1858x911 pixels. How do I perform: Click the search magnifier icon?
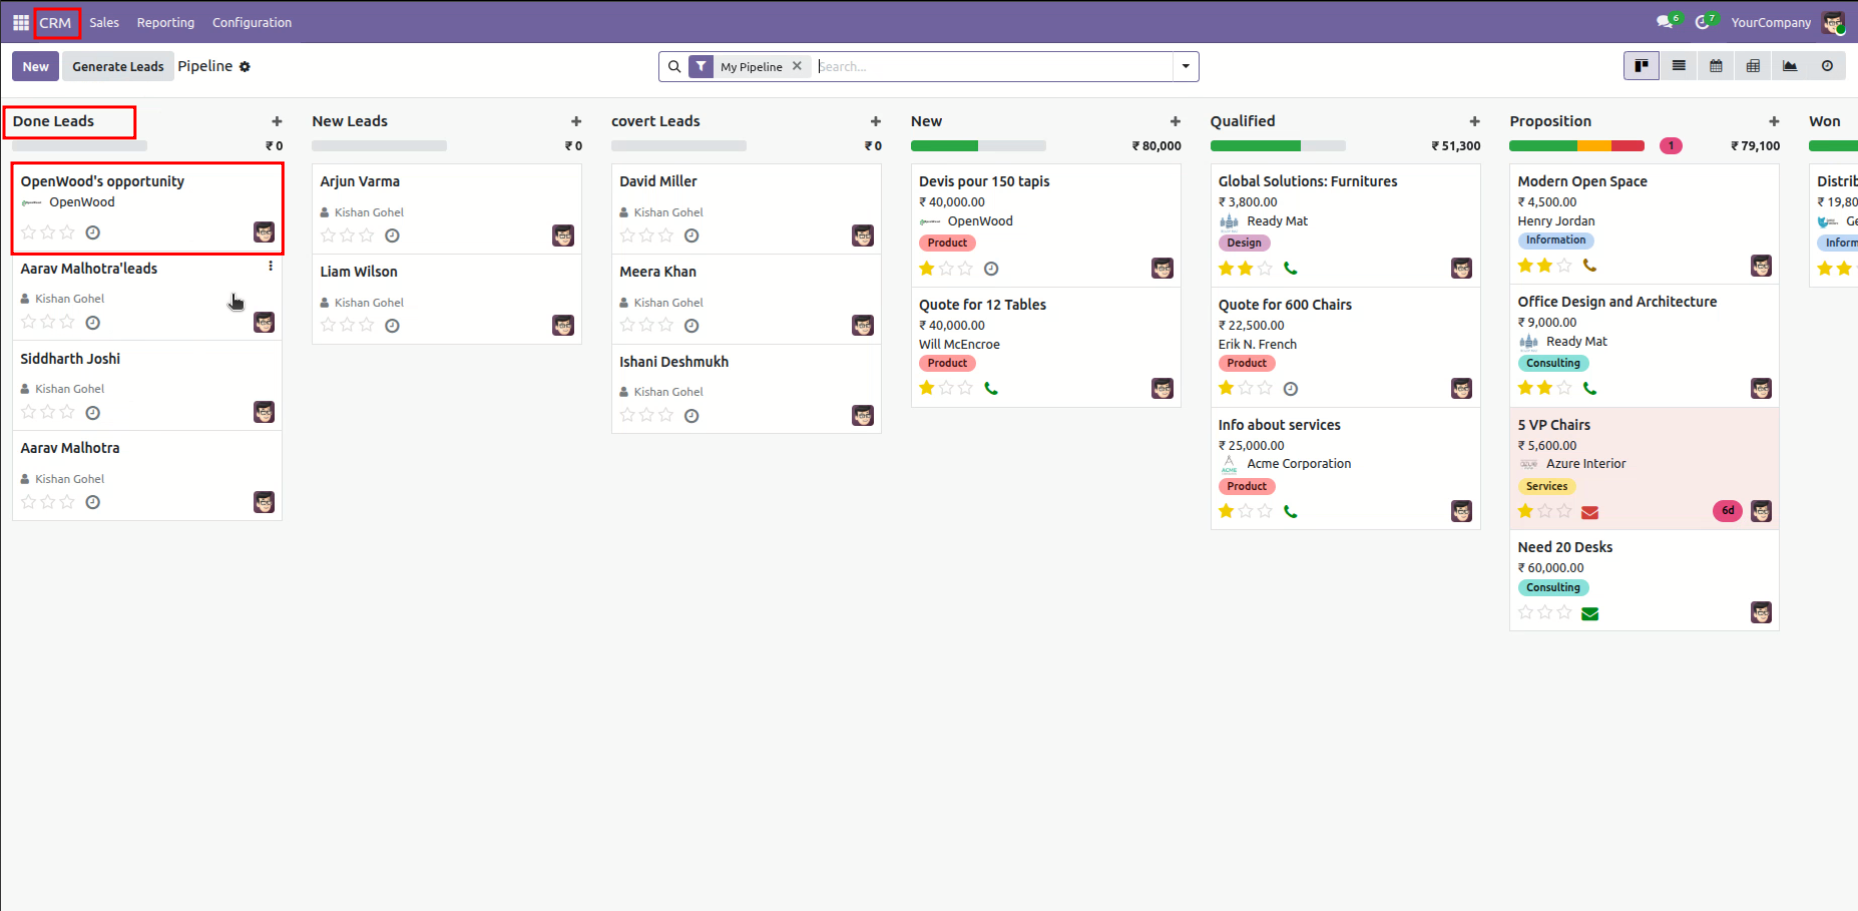pyautogui.click(x=674, y=67)
